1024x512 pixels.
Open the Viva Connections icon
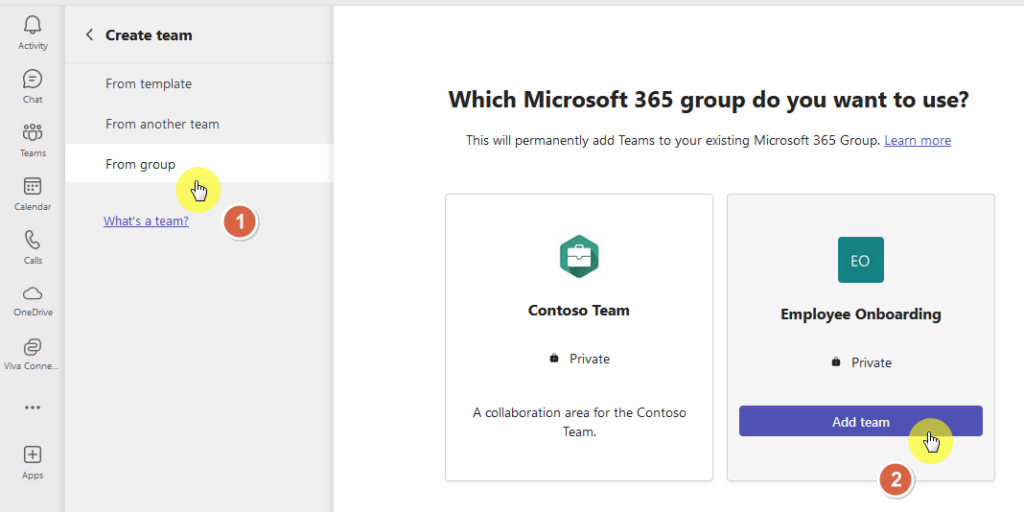click(32, 346)
